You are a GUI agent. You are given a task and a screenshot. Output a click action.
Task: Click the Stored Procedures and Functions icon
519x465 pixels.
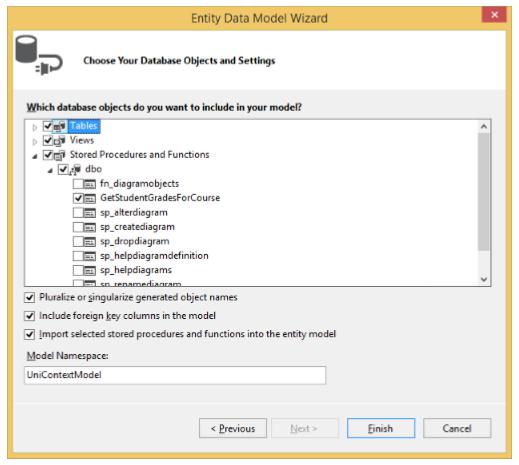coord(60,155)
